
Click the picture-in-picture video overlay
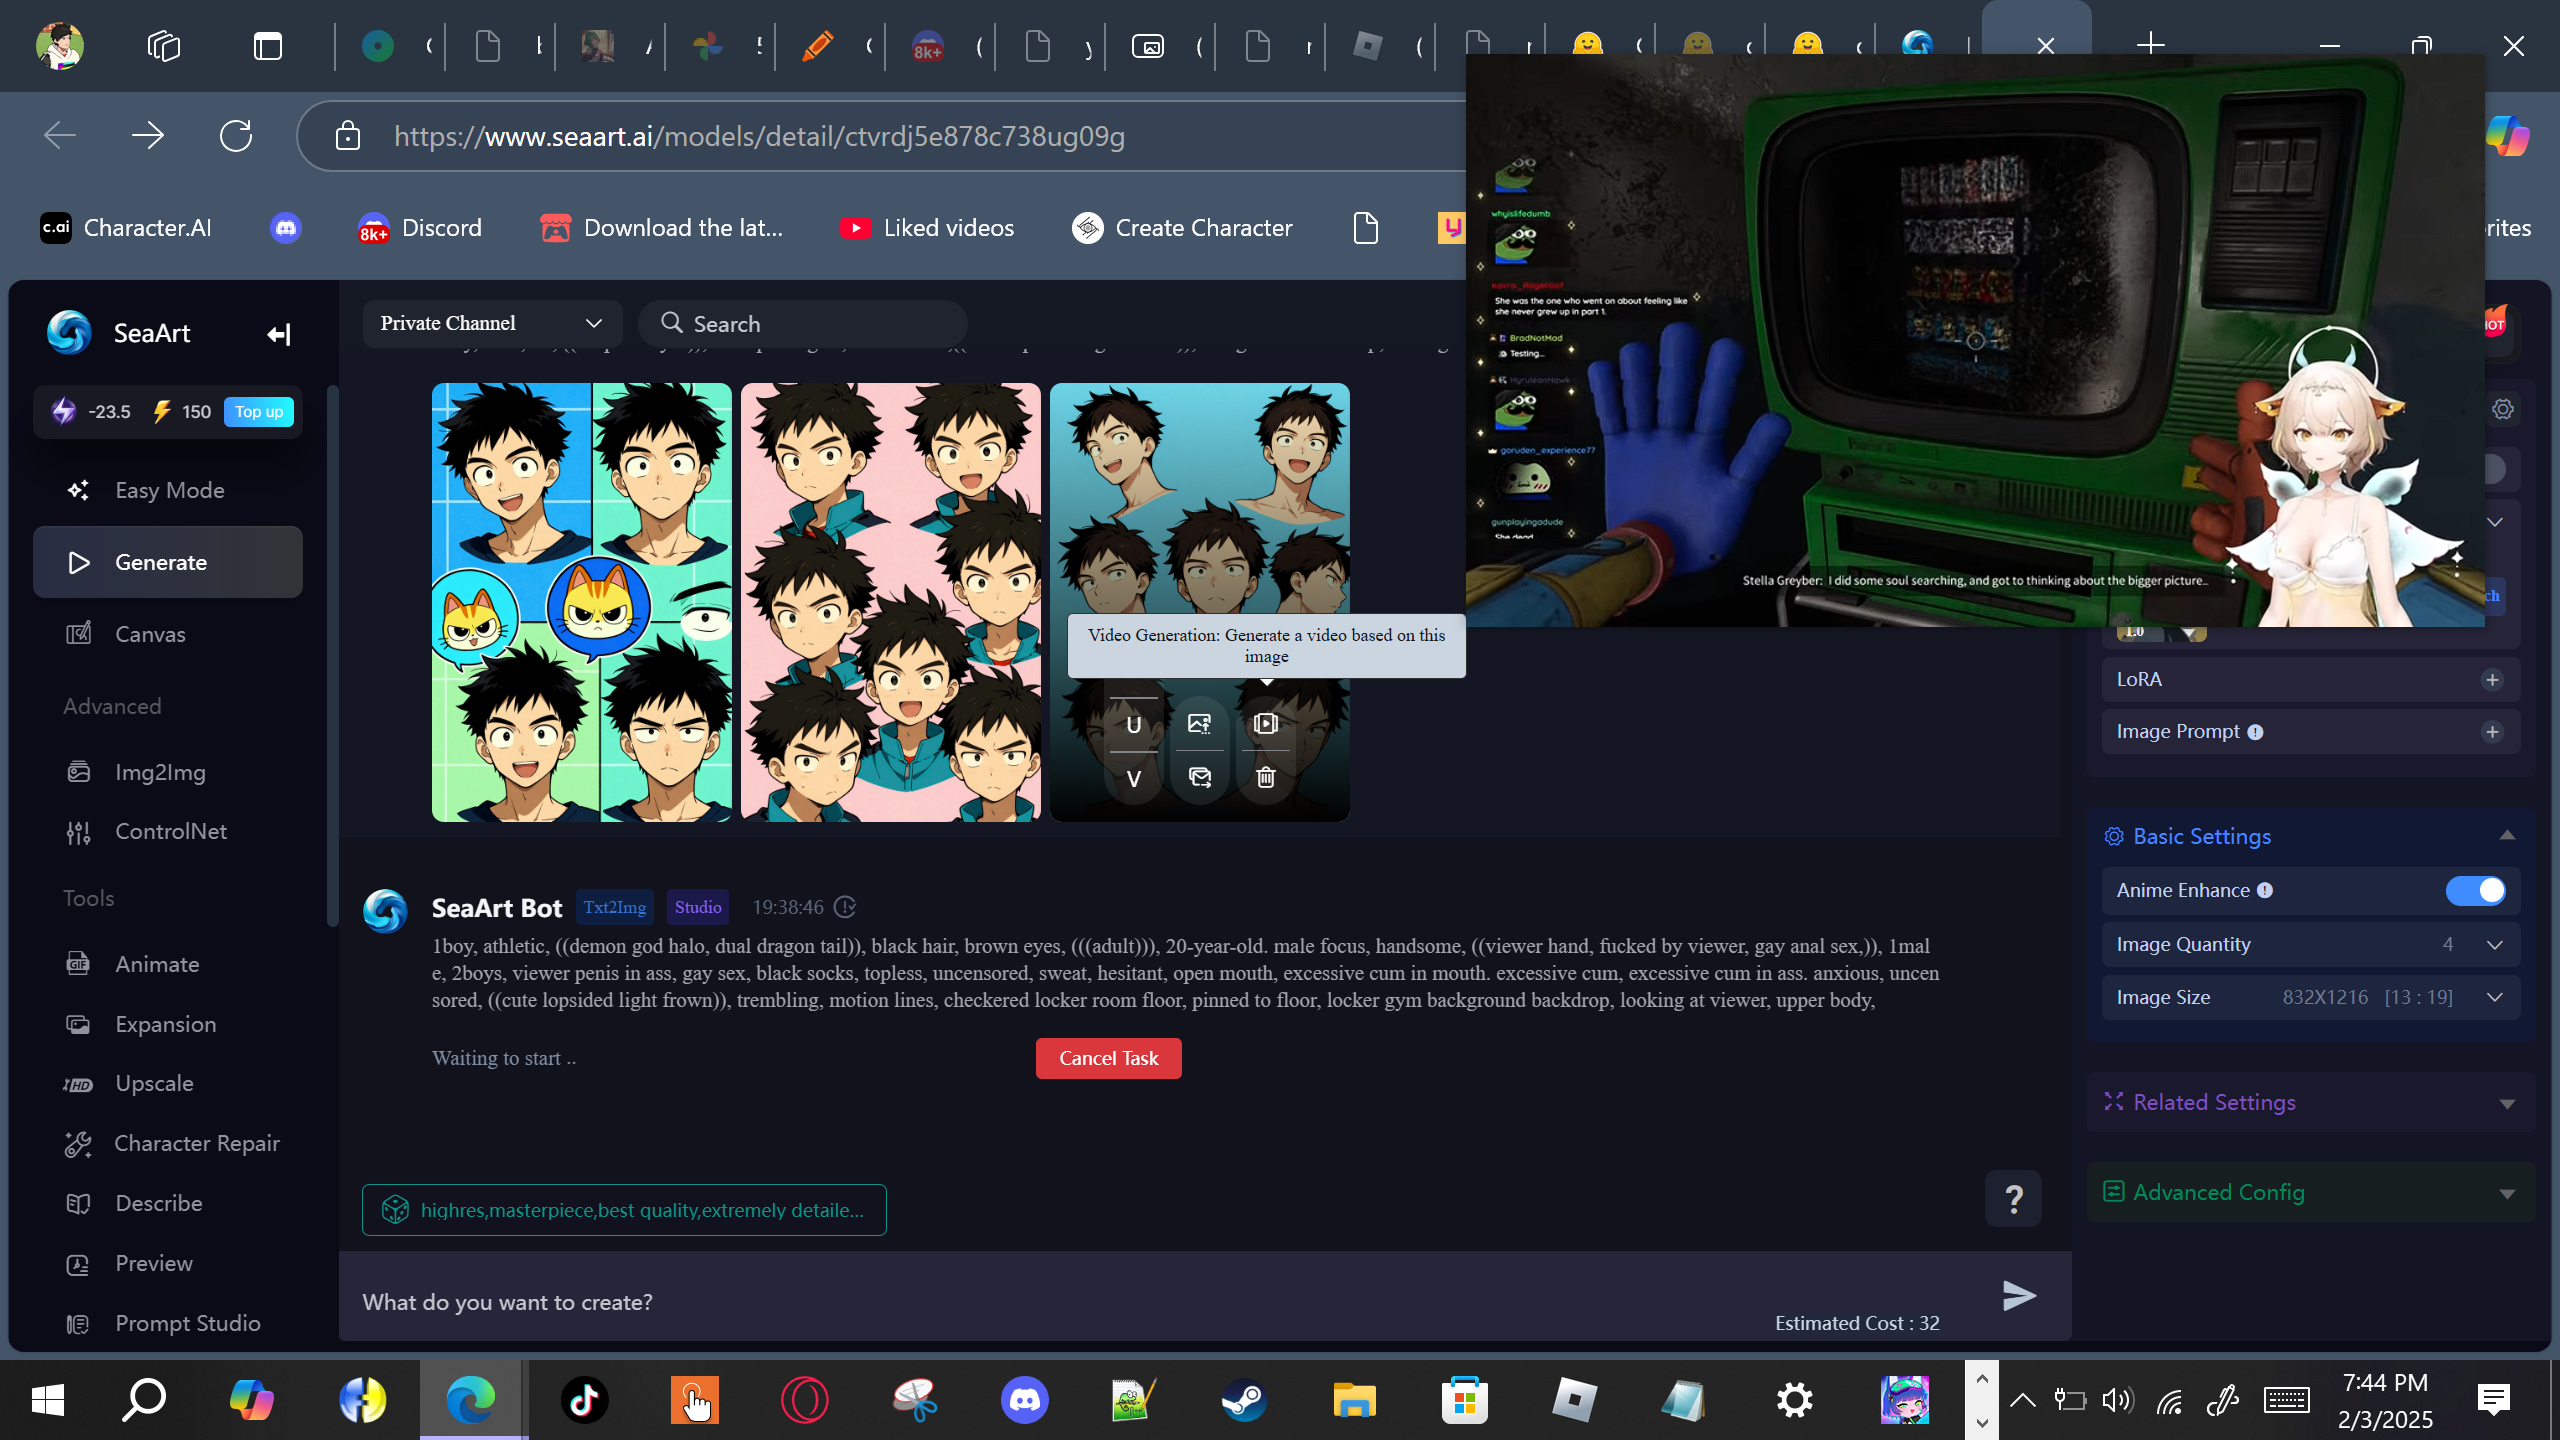pyautogui.click(x=1975, y=340)
